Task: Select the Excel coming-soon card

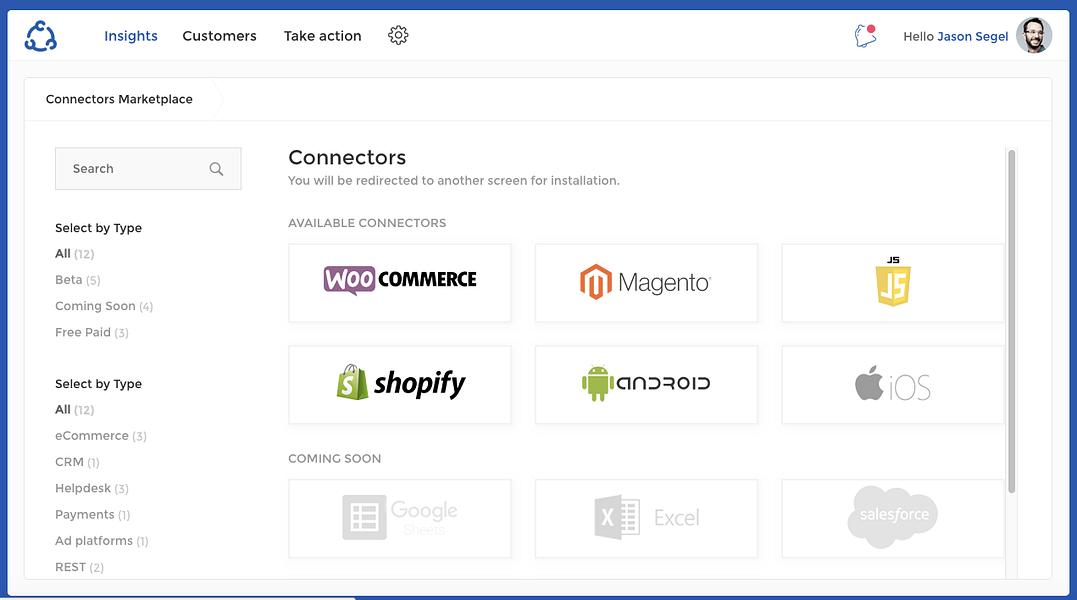Action: click(646, 518)
